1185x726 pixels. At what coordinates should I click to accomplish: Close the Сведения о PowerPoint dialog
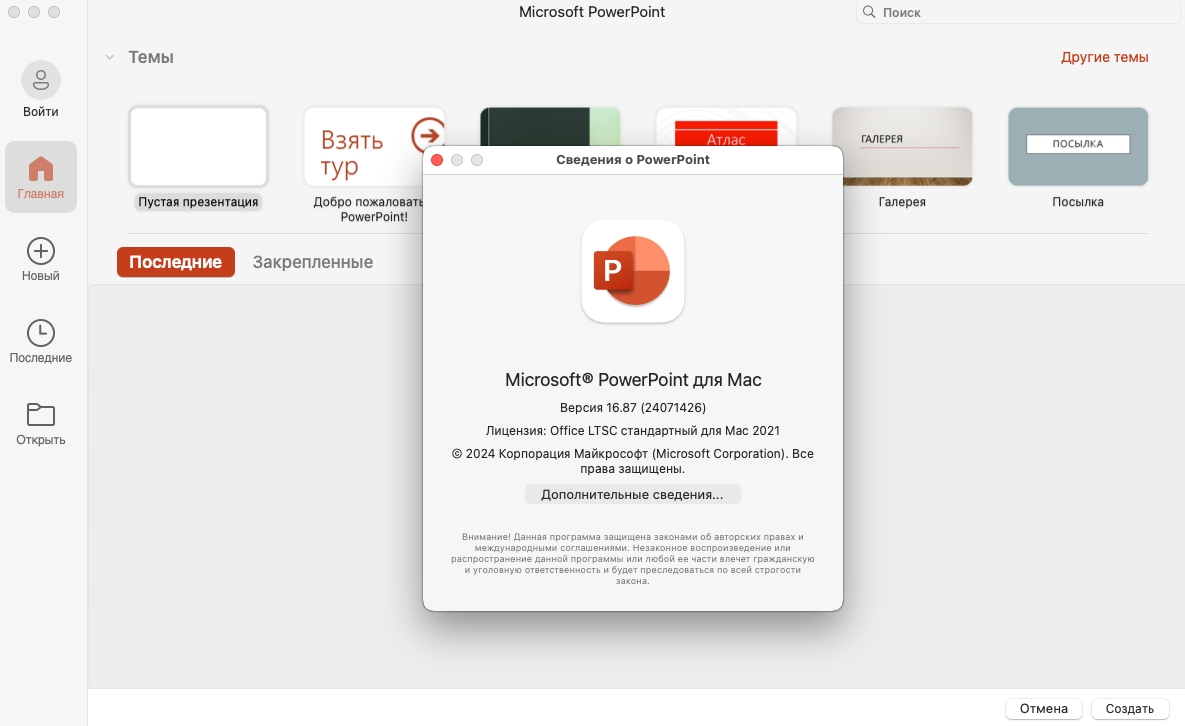click(437, 160)
